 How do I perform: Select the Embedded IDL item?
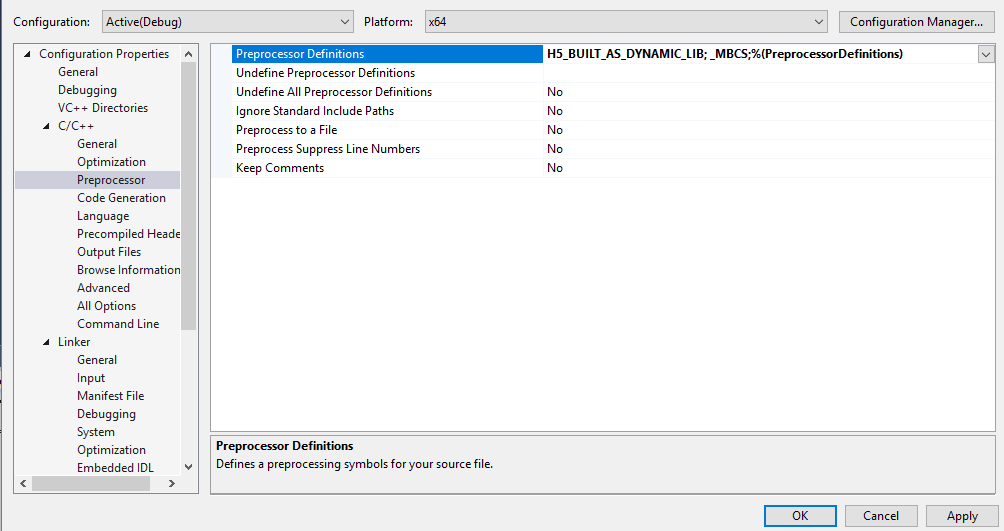click(x=115, y=468)
